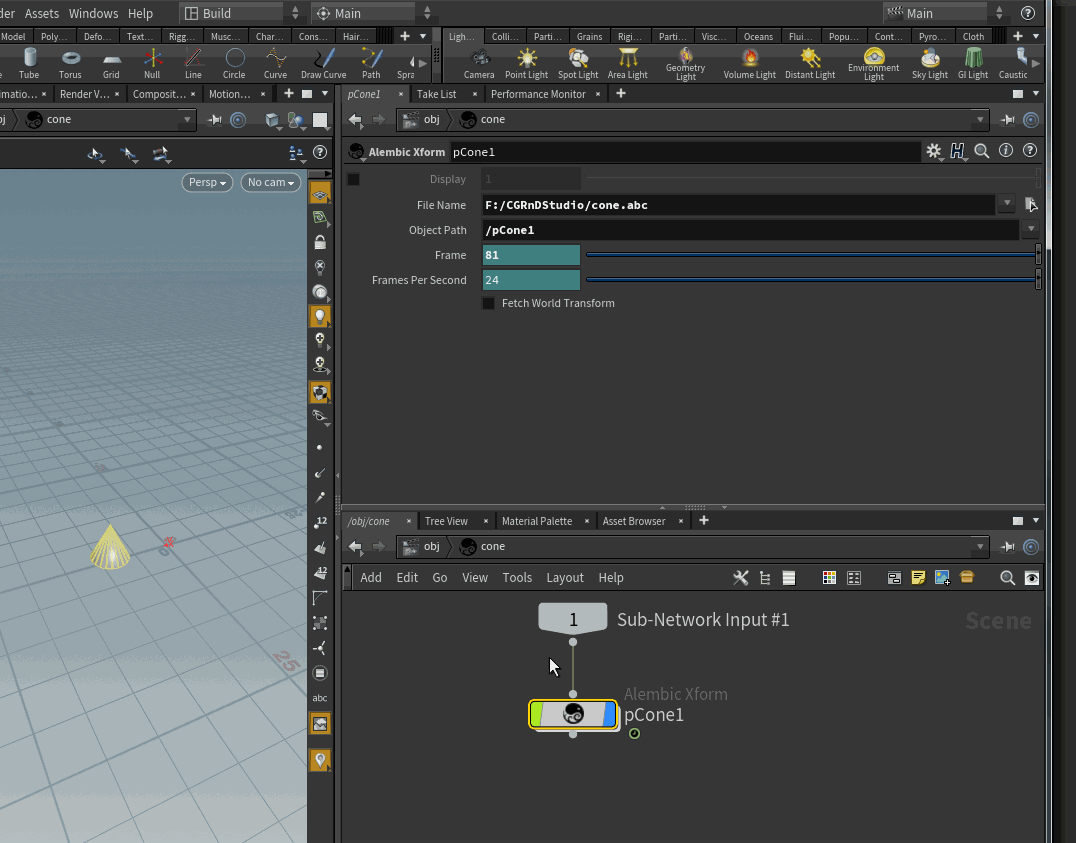Open the Persp view dropdown
Image resolution: width=1076 pixels, height=843 pixels.
pyautogui.click(x=207, y=182)
